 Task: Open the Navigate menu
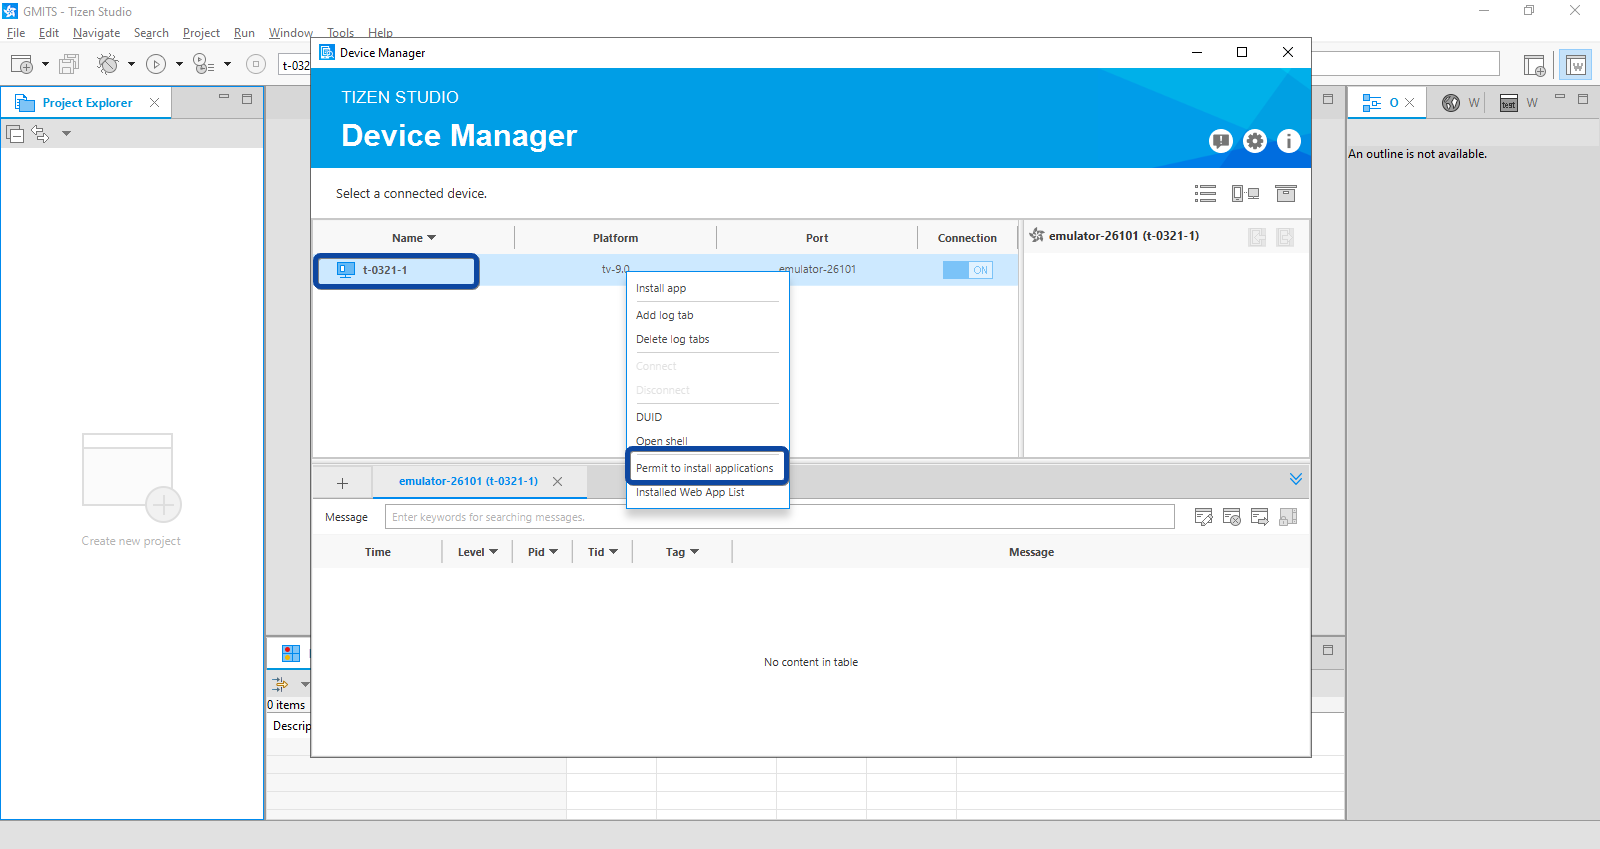[x=96, y=33]
